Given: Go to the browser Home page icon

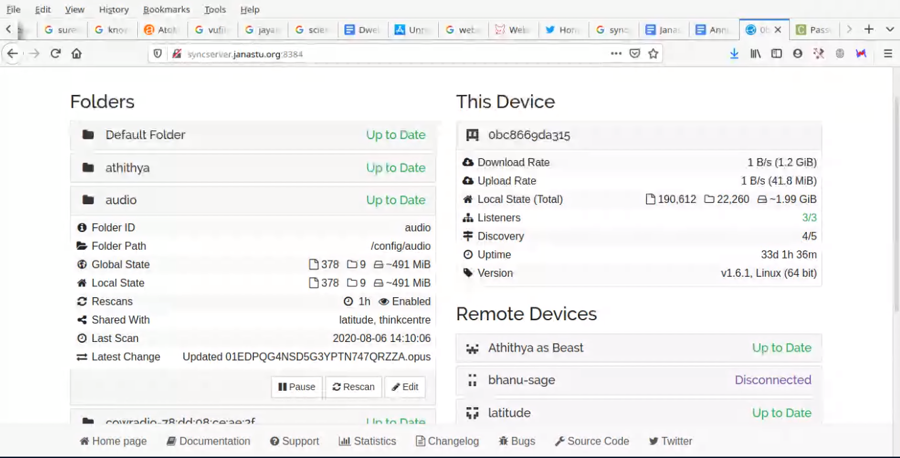Looking at the screenshot, I should (77, 53).
